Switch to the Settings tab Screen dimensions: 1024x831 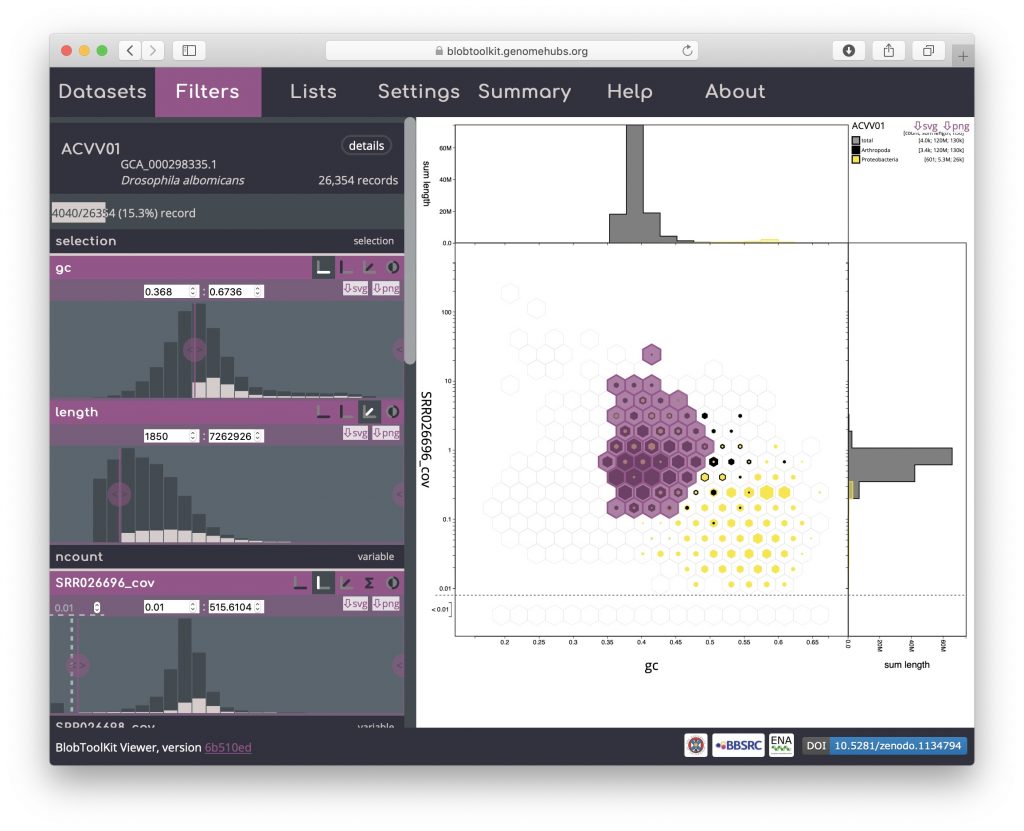[x=418, y=92]
